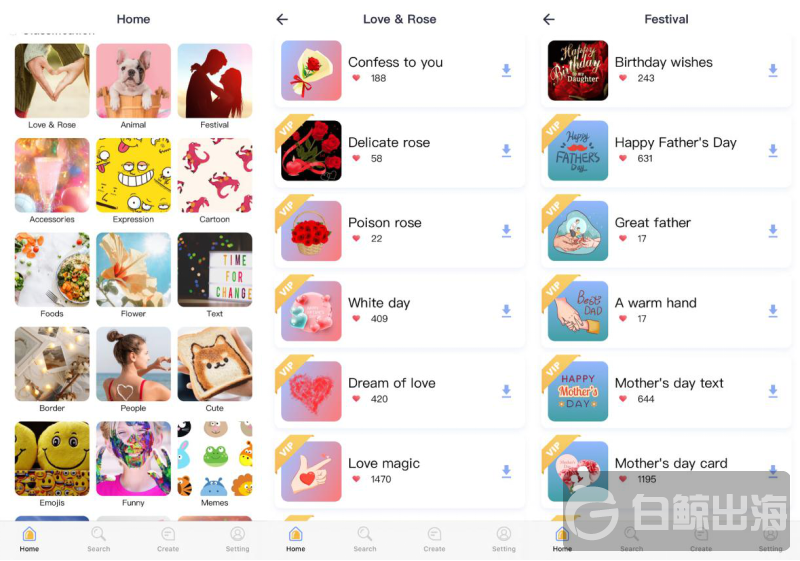
Task: Switch to Create tab in left screen
Action: coord(168,540)
